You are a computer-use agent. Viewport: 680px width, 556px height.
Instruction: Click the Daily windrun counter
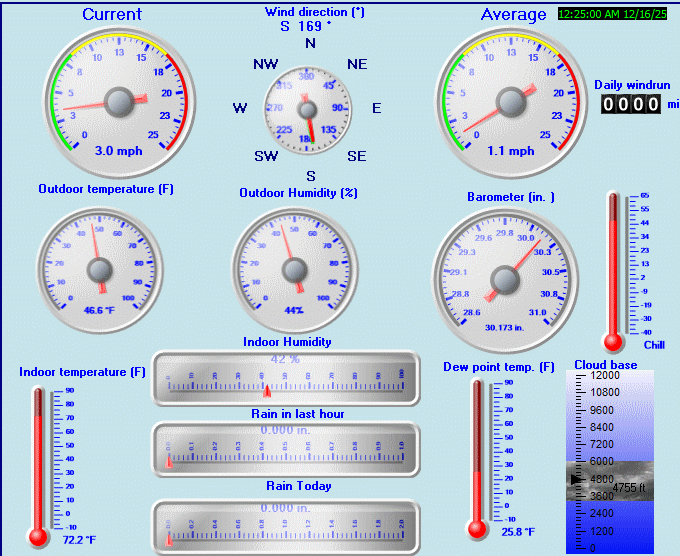coord(630,104)
